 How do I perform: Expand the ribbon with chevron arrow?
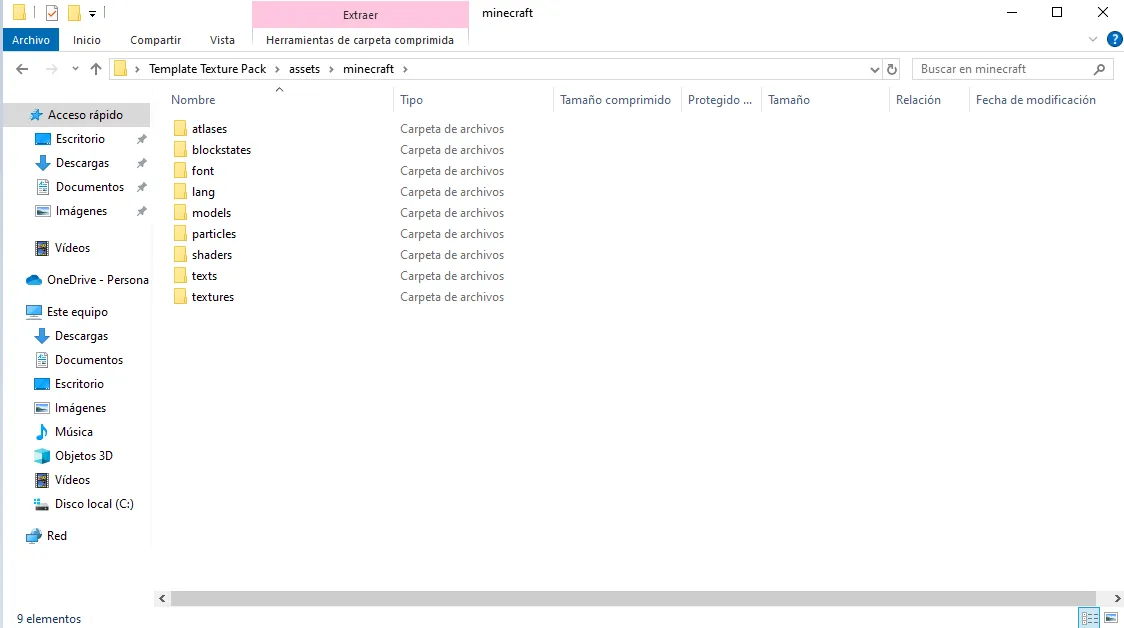click(x=1093, y=40)
